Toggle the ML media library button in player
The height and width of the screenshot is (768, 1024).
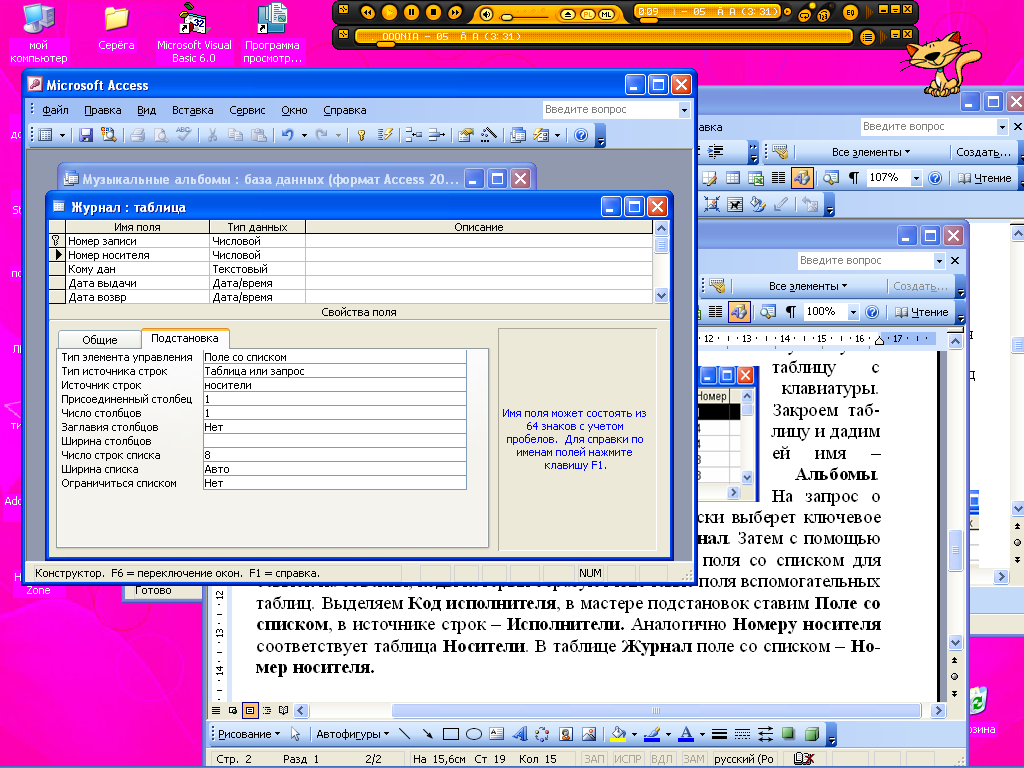point(607,14)
